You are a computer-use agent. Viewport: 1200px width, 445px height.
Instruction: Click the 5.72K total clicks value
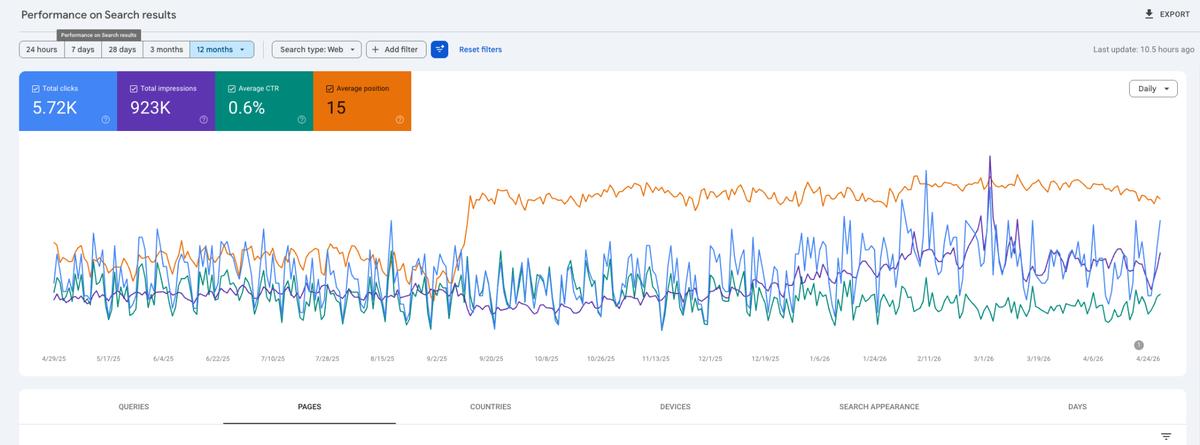54,108
